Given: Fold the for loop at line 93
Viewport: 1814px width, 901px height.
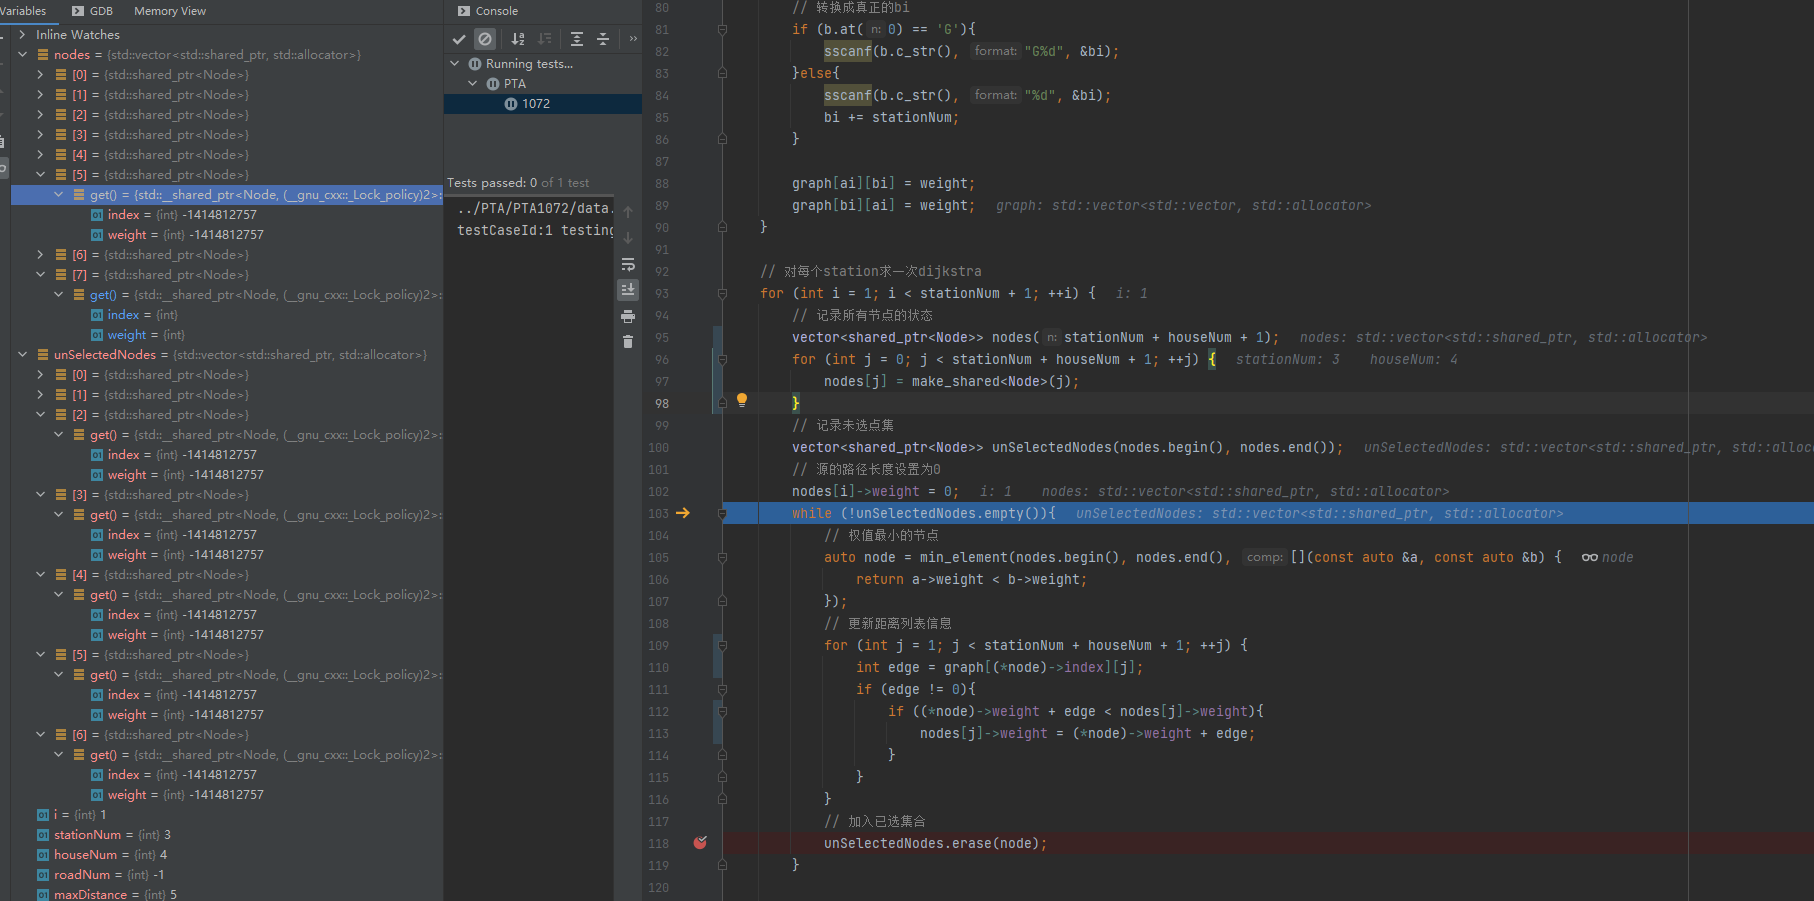Looking at the screenshot, I should 722,293.
